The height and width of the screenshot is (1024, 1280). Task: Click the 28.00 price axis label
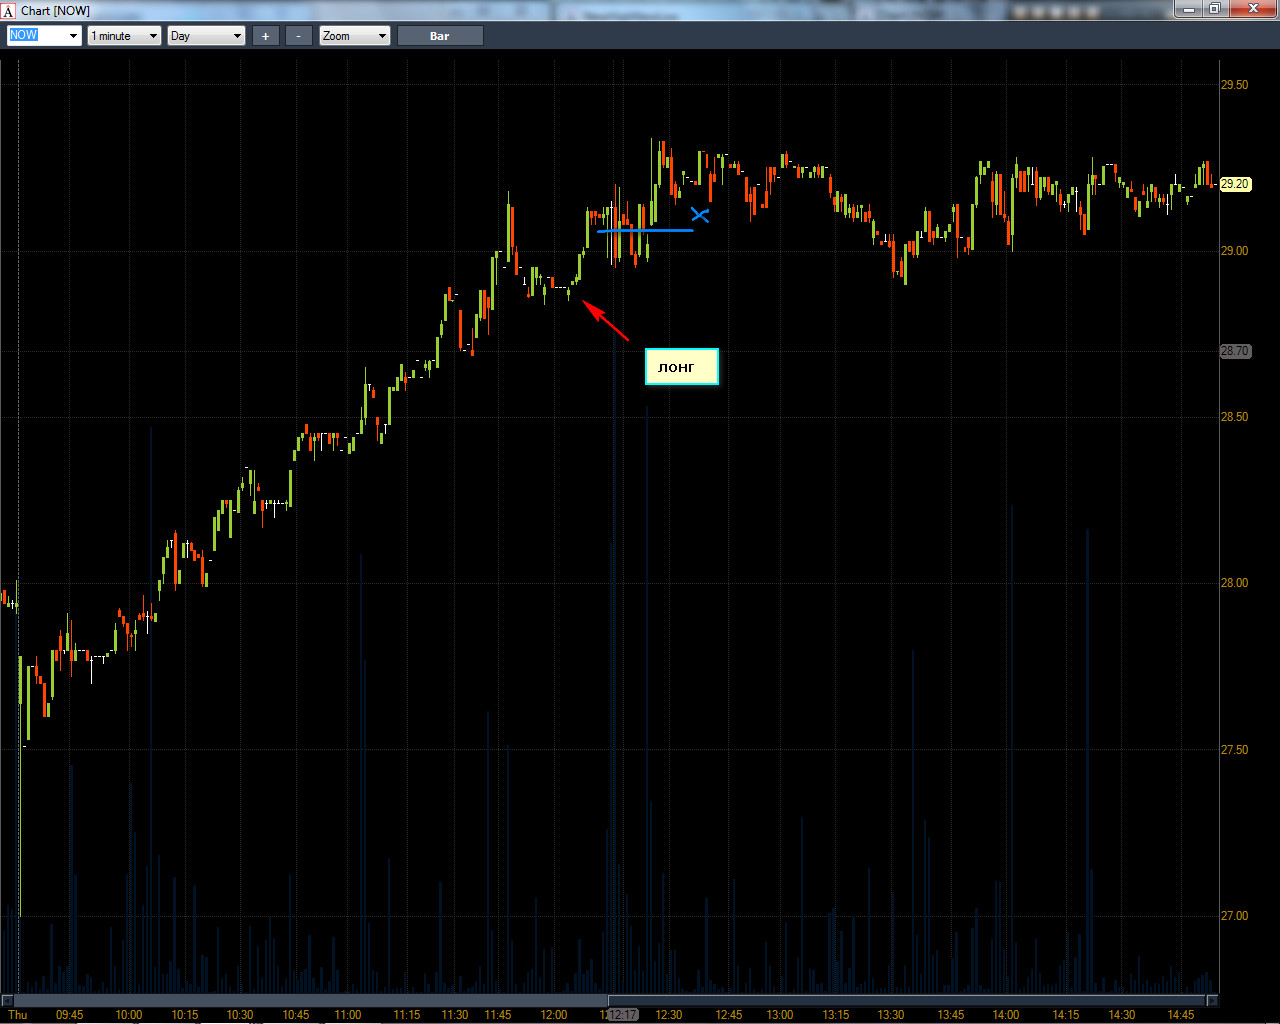click(1234, 583)
